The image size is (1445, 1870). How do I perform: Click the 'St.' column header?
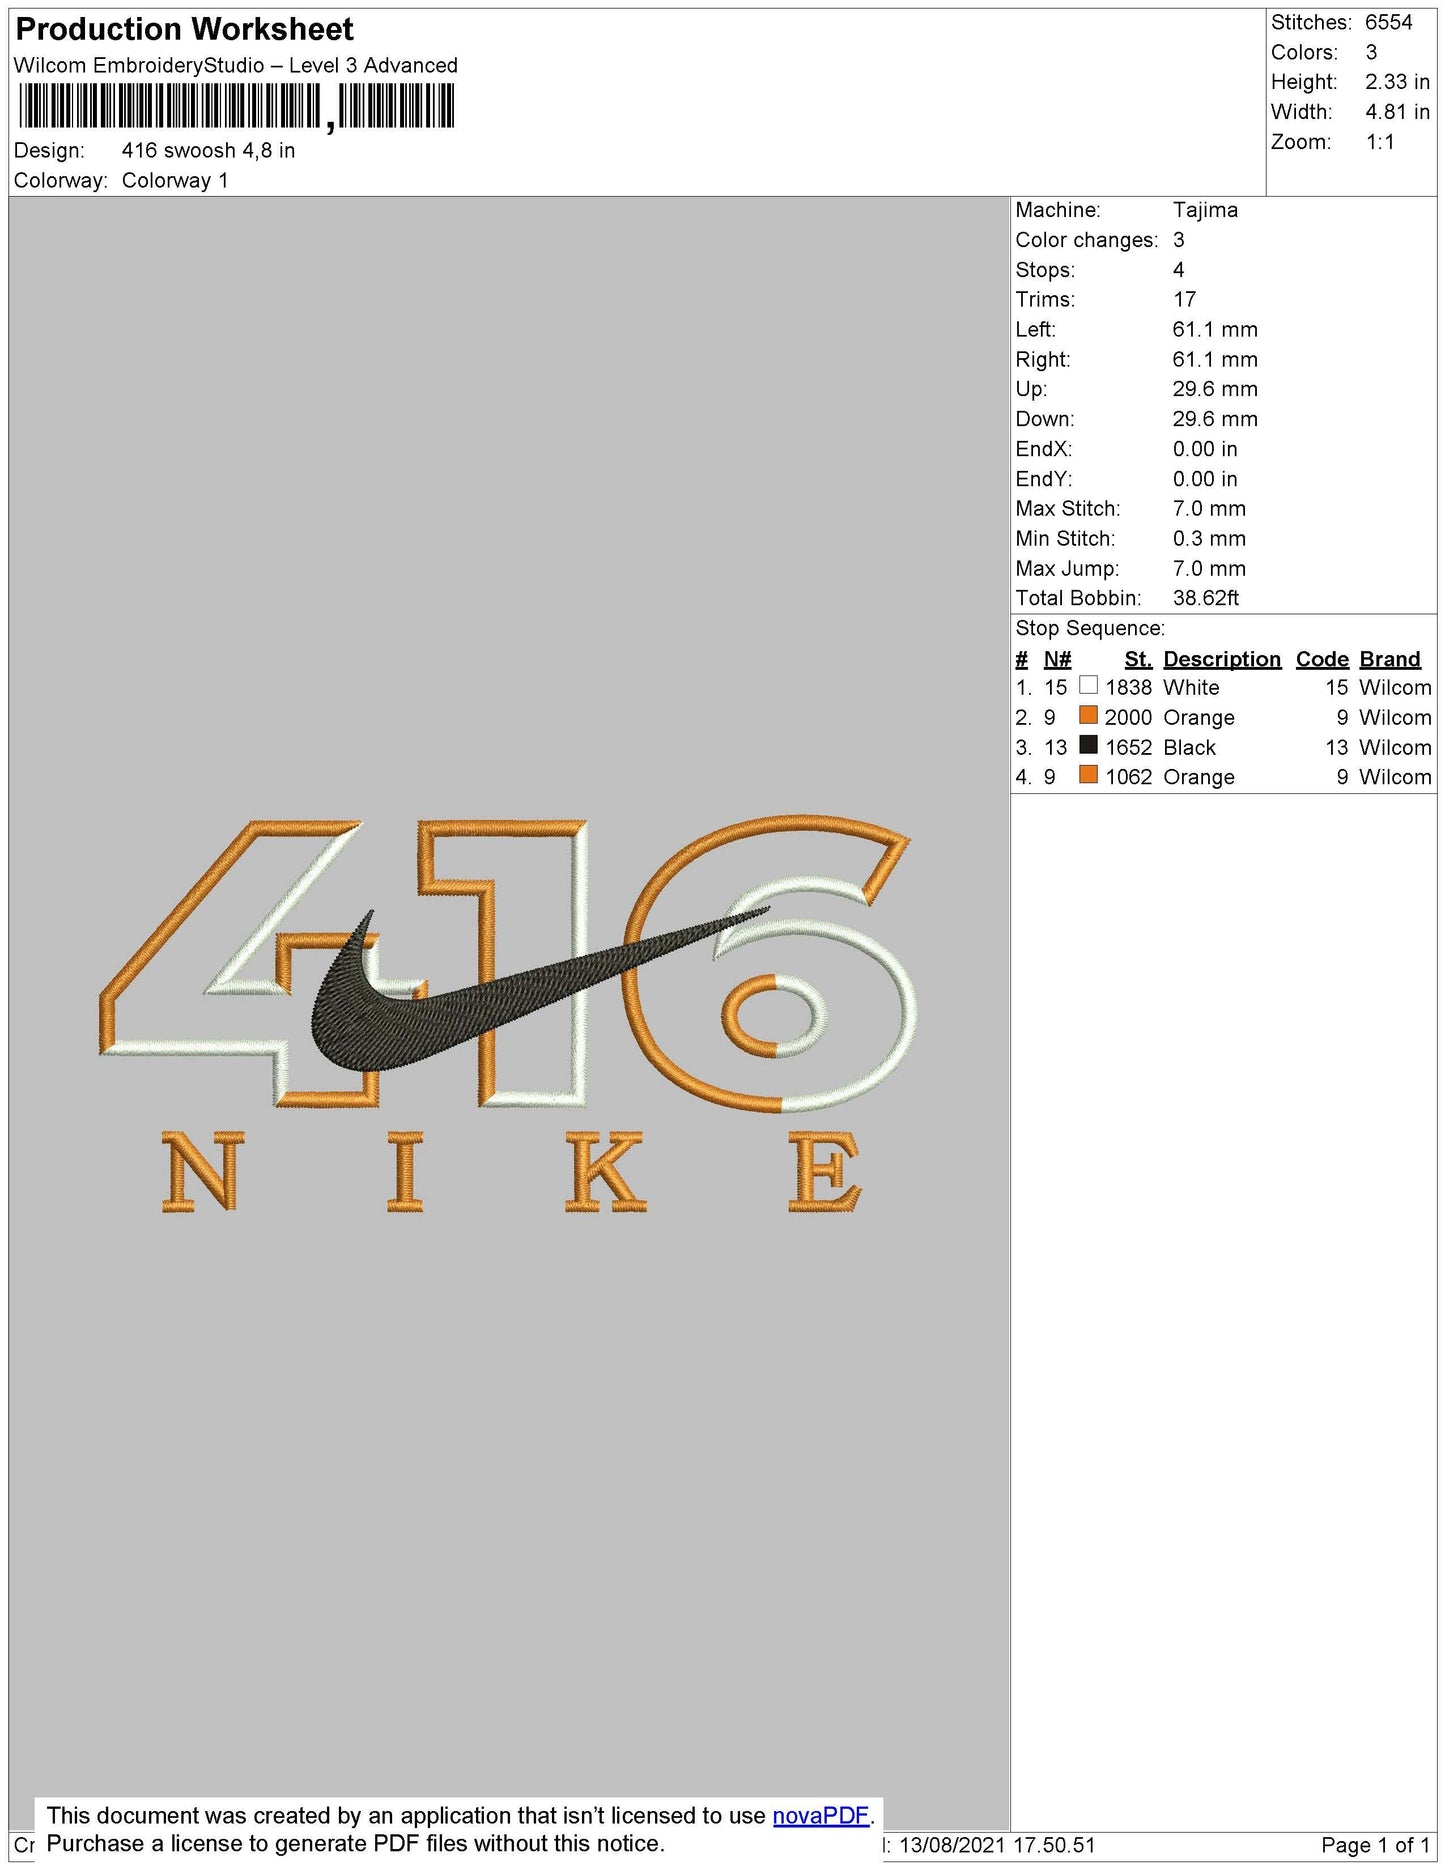1138,659
